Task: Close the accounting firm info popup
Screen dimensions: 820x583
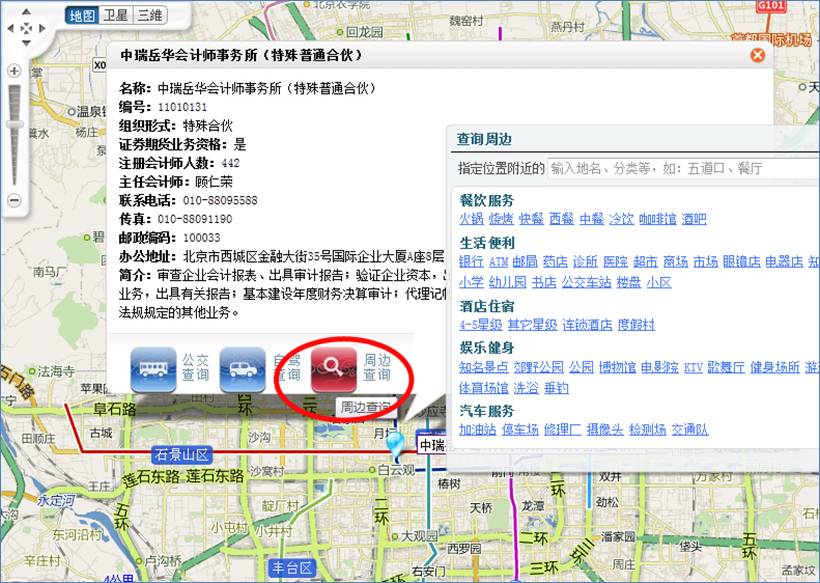Action: (x=757, y=55)
